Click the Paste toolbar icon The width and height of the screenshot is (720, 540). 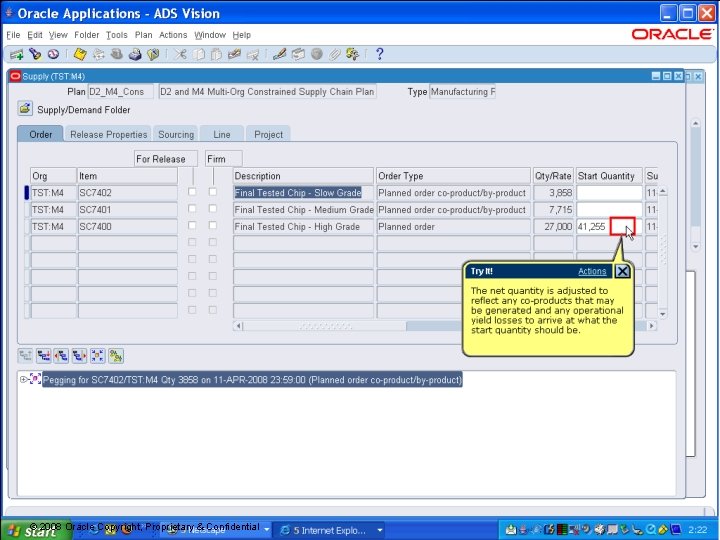[216, 55]
